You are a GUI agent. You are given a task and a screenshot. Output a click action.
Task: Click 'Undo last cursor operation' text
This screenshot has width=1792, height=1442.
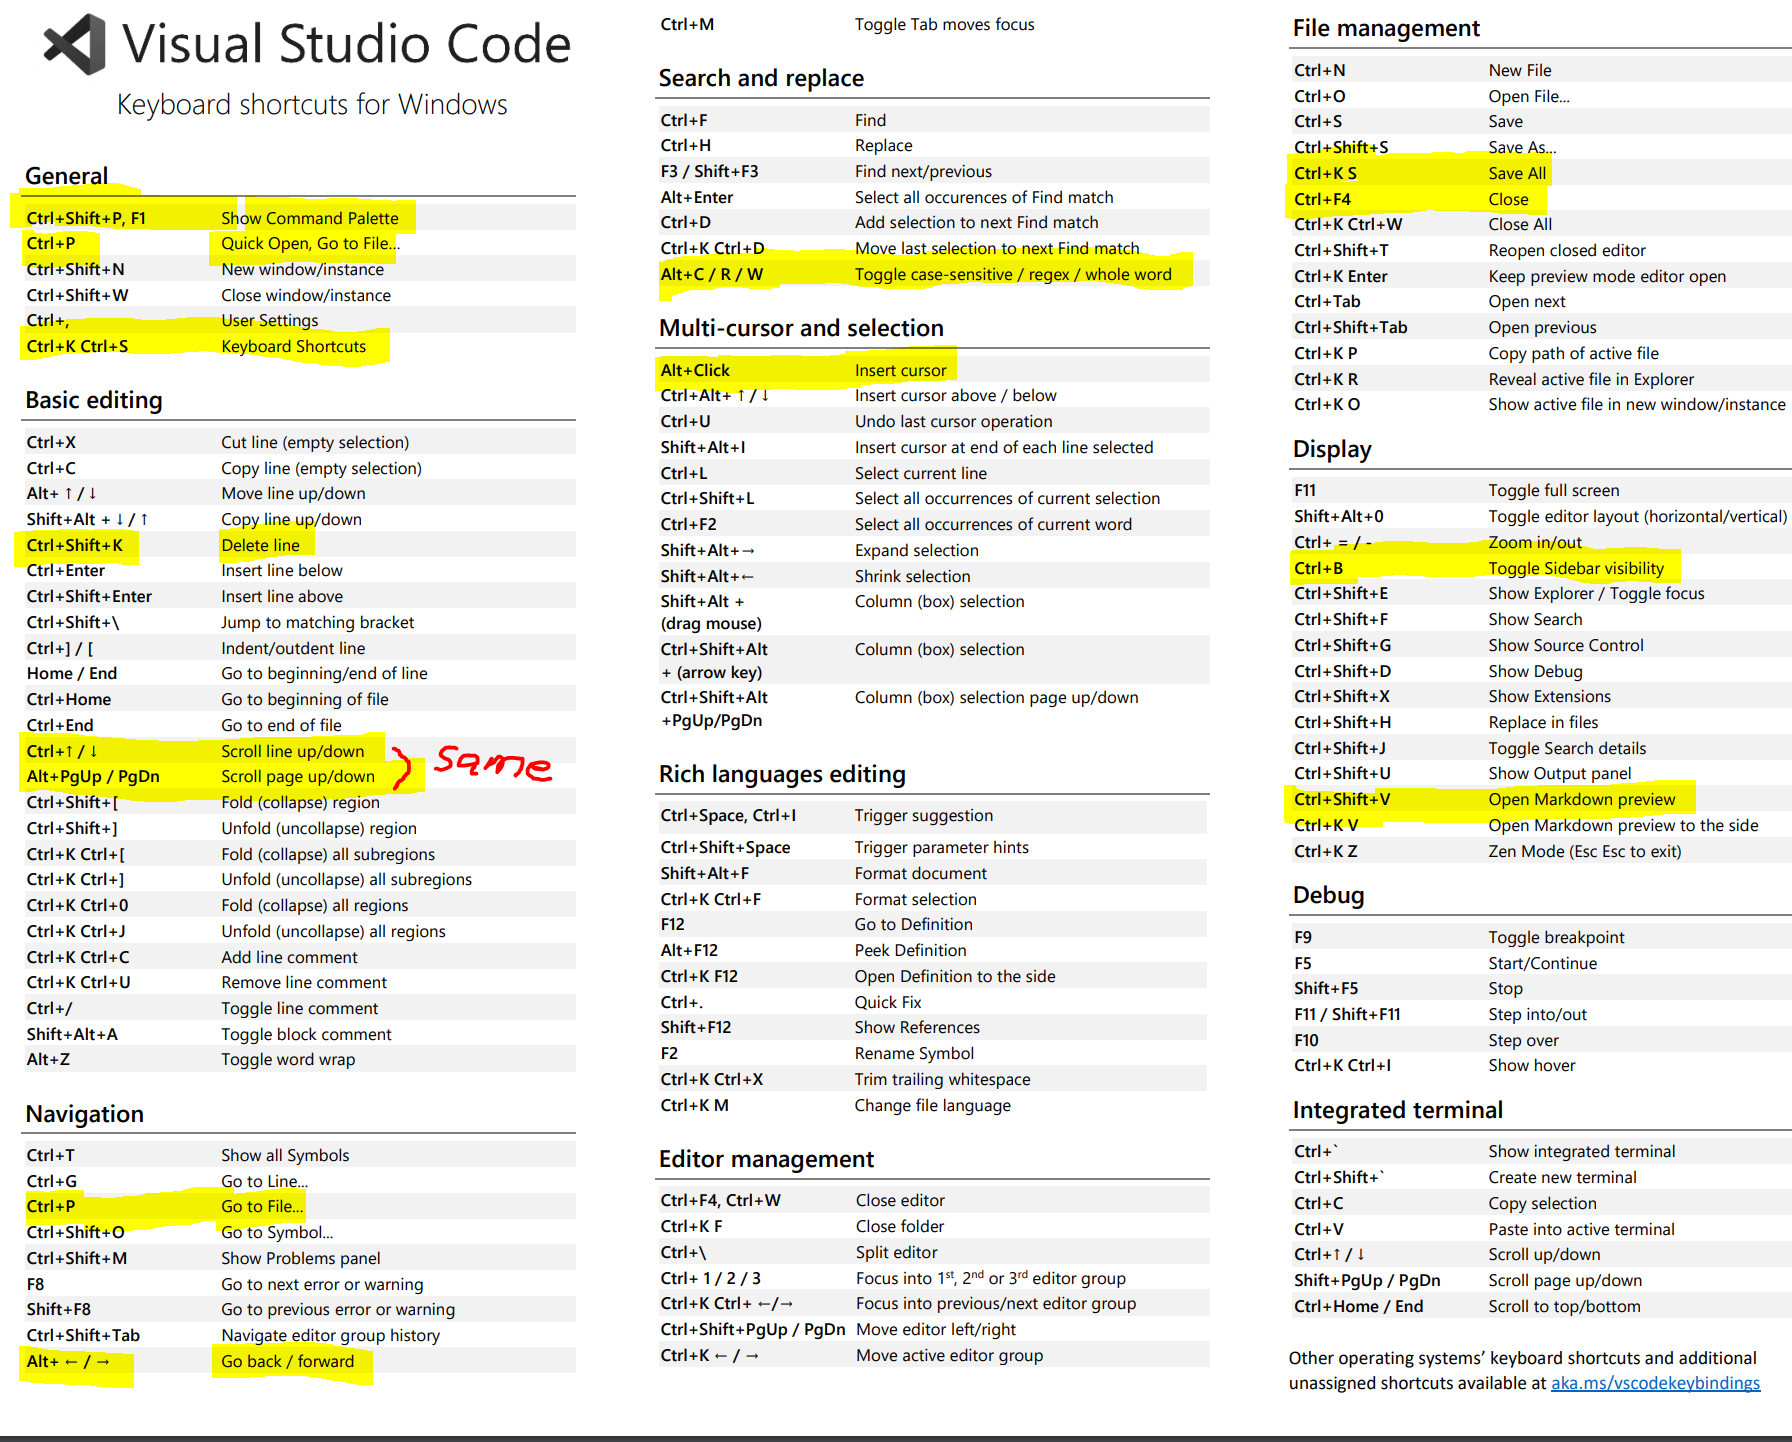point(954,421)
